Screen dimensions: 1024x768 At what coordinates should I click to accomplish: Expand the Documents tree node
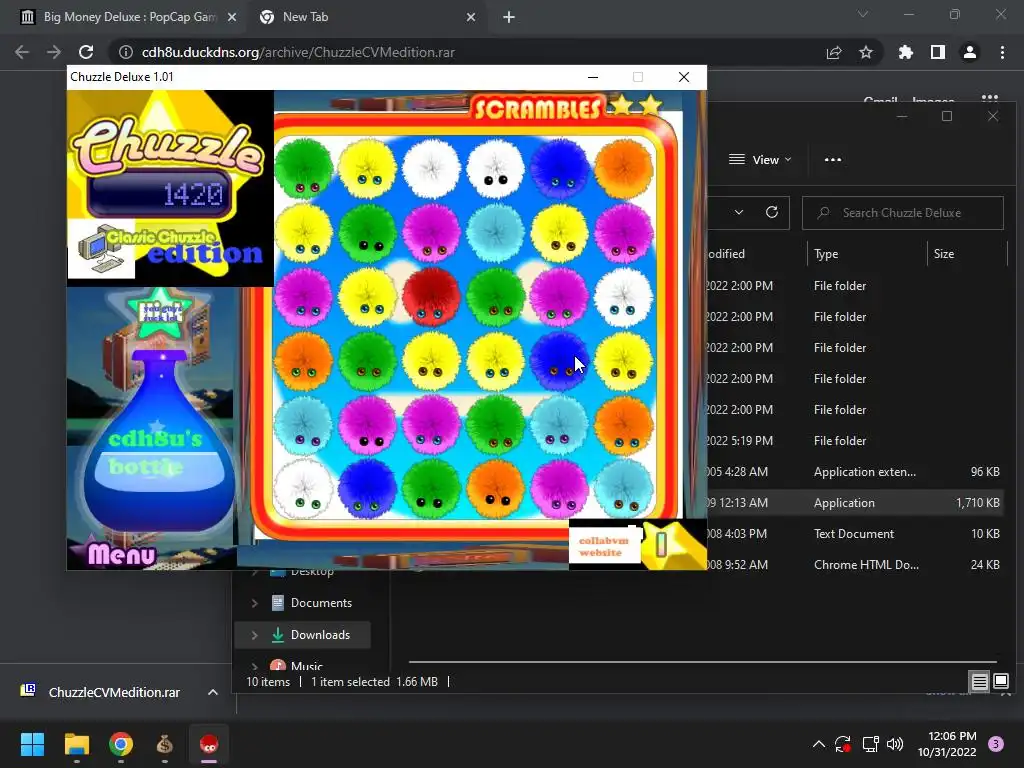coord(254,603)
